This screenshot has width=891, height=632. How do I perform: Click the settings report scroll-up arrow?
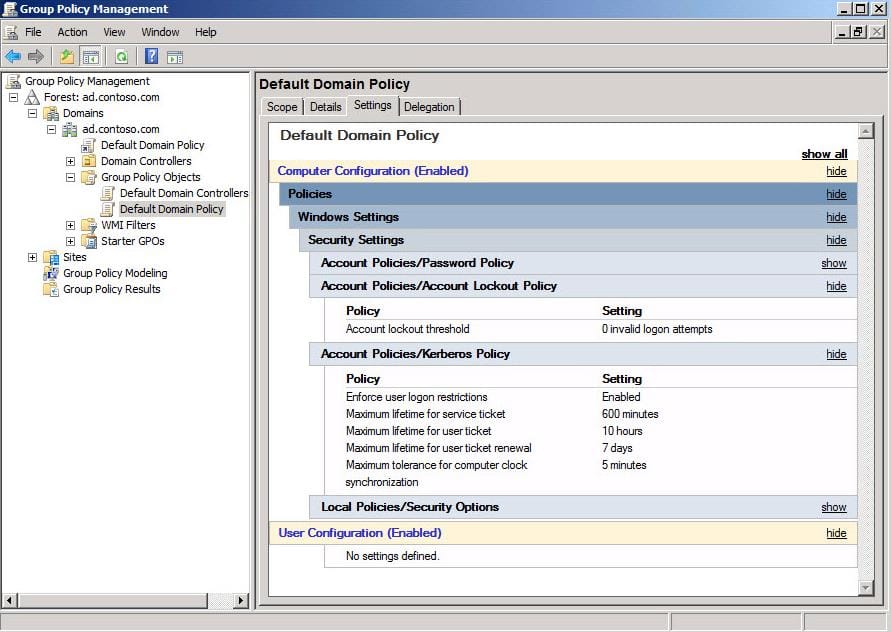[x=865, y=131]
